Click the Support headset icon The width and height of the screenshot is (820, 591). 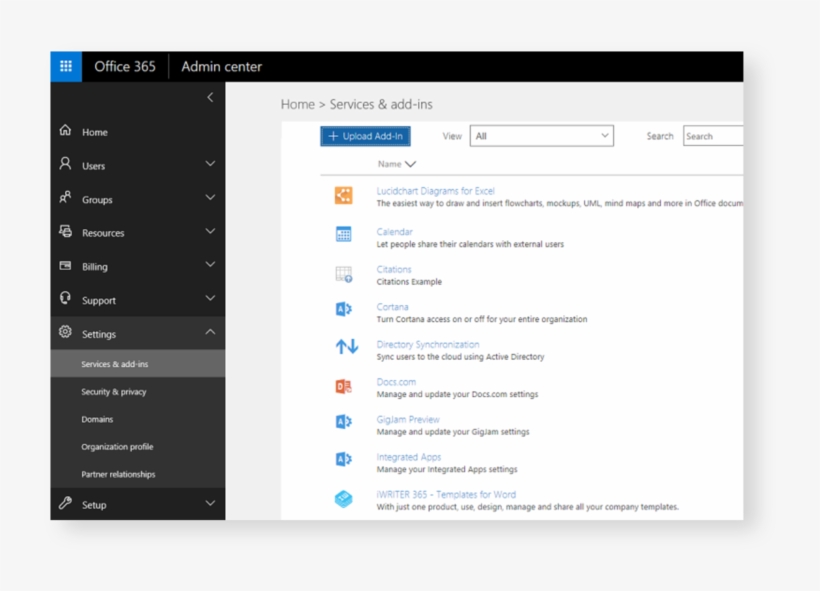[65, 298]
